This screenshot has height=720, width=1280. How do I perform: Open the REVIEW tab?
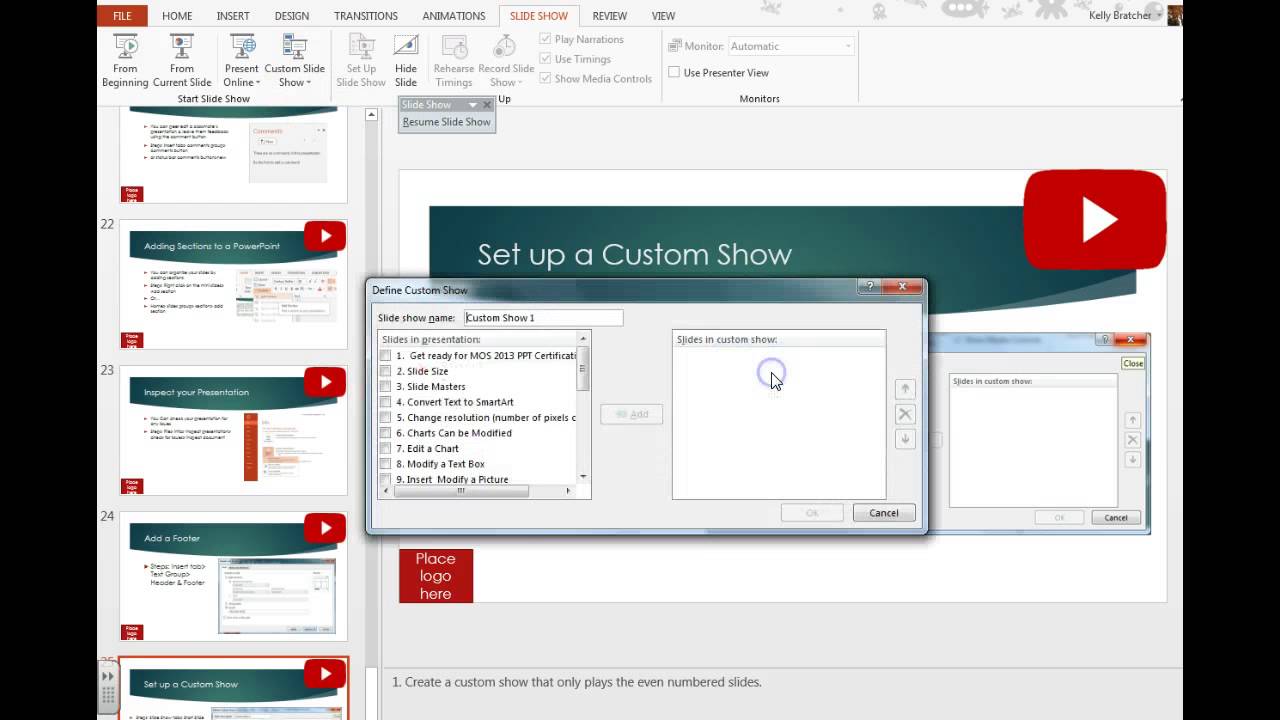coord(610,16)
